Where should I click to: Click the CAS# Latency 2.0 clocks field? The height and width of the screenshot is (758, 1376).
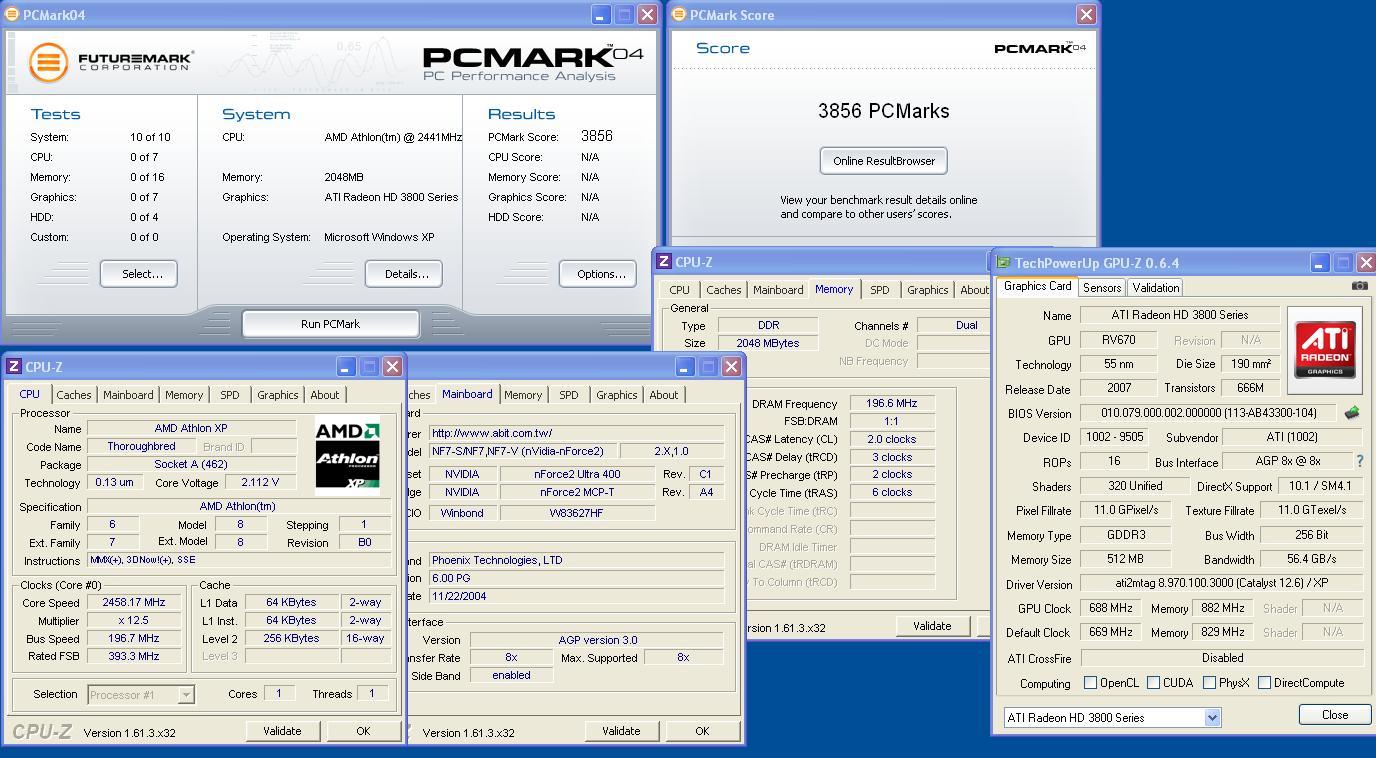(891, 439)
